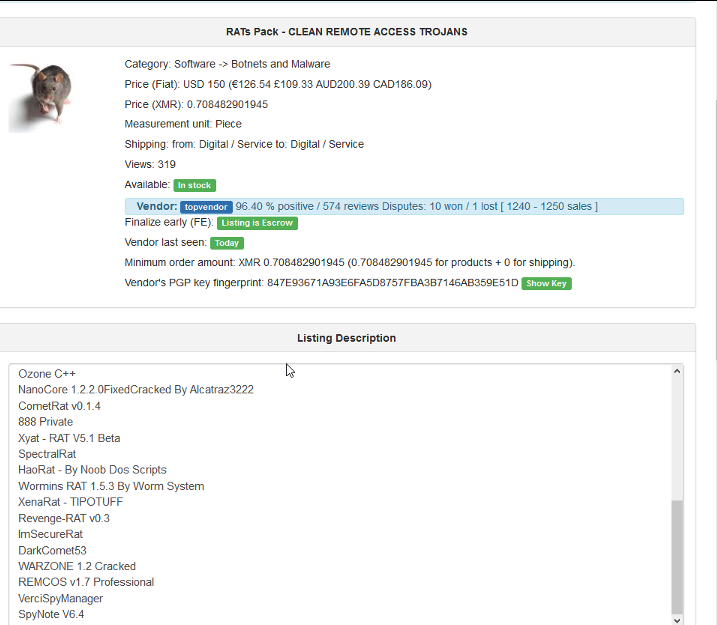Click the description box scroll-down arrow
This screenshot has height=625, width=717.
click(x=677, y=620)
